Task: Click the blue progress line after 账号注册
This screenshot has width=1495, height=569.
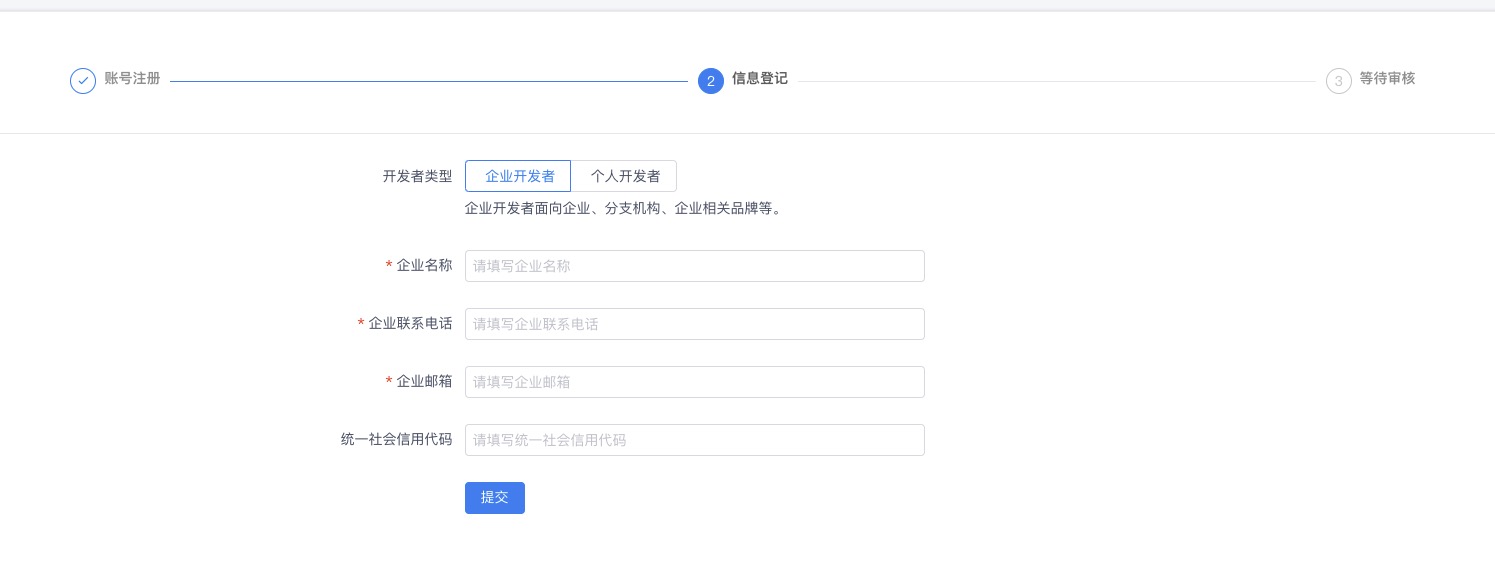Action: (x=429, y=81)
